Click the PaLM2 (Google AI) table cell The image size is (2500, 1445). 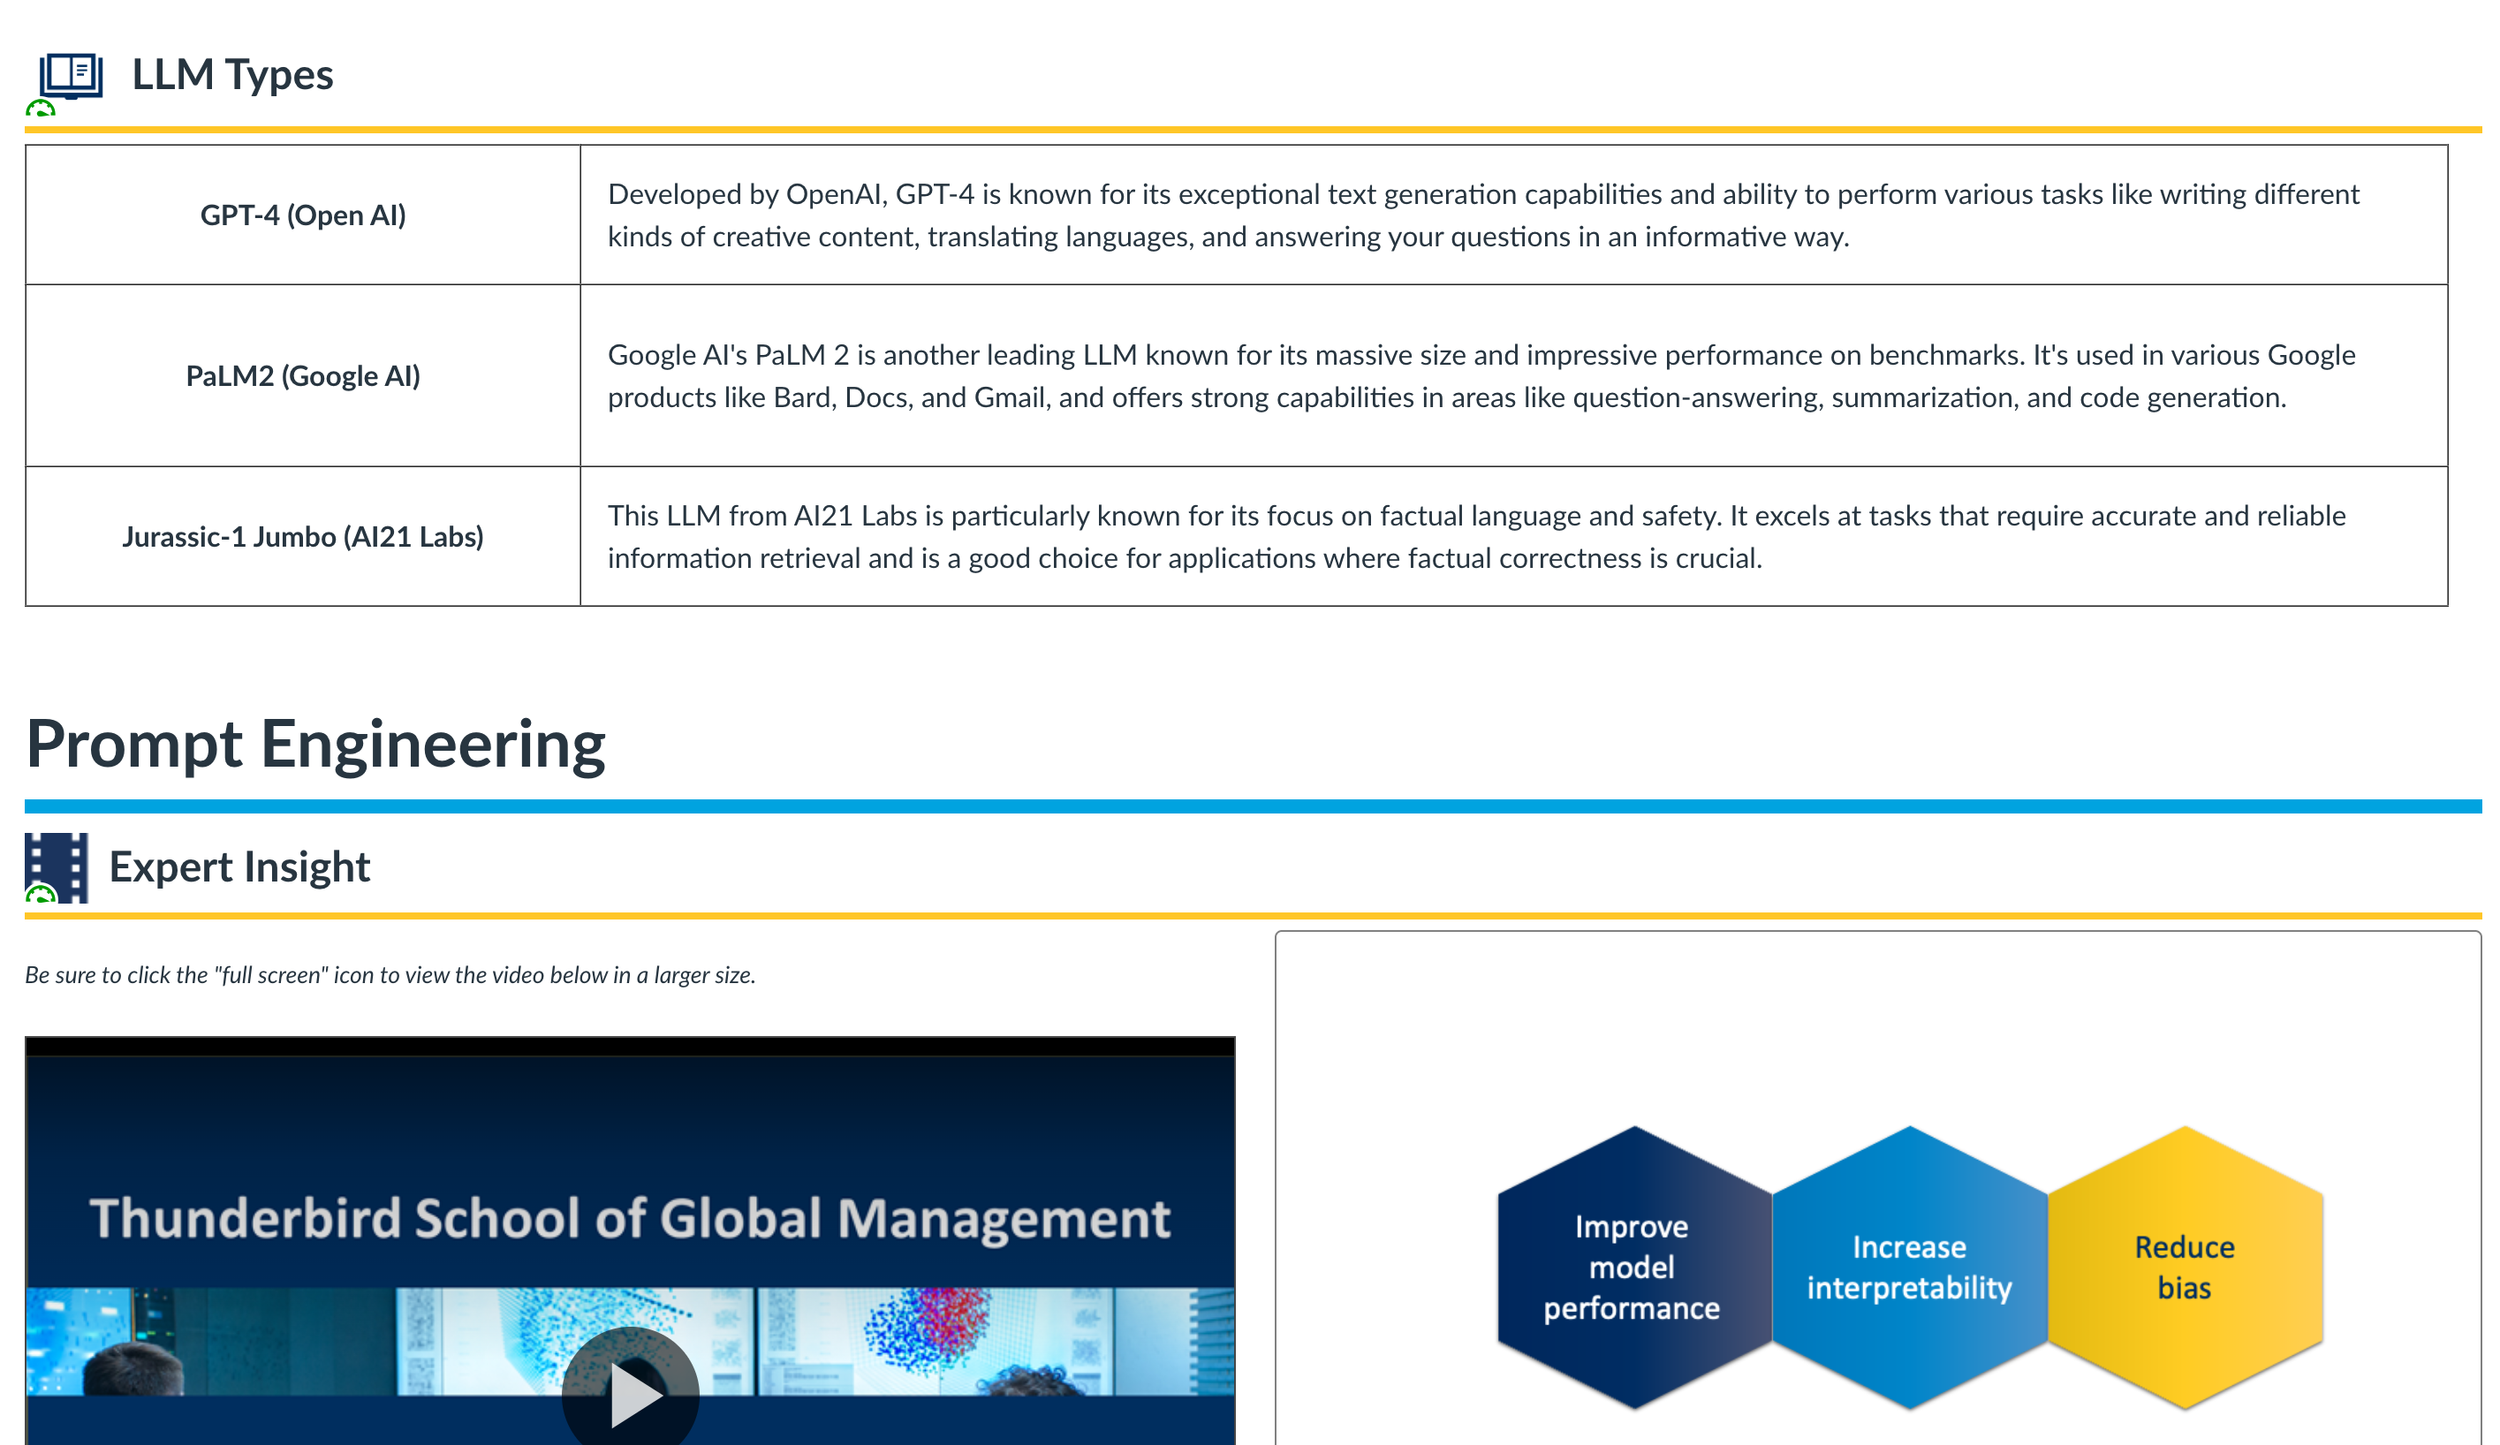click(303, 376)
